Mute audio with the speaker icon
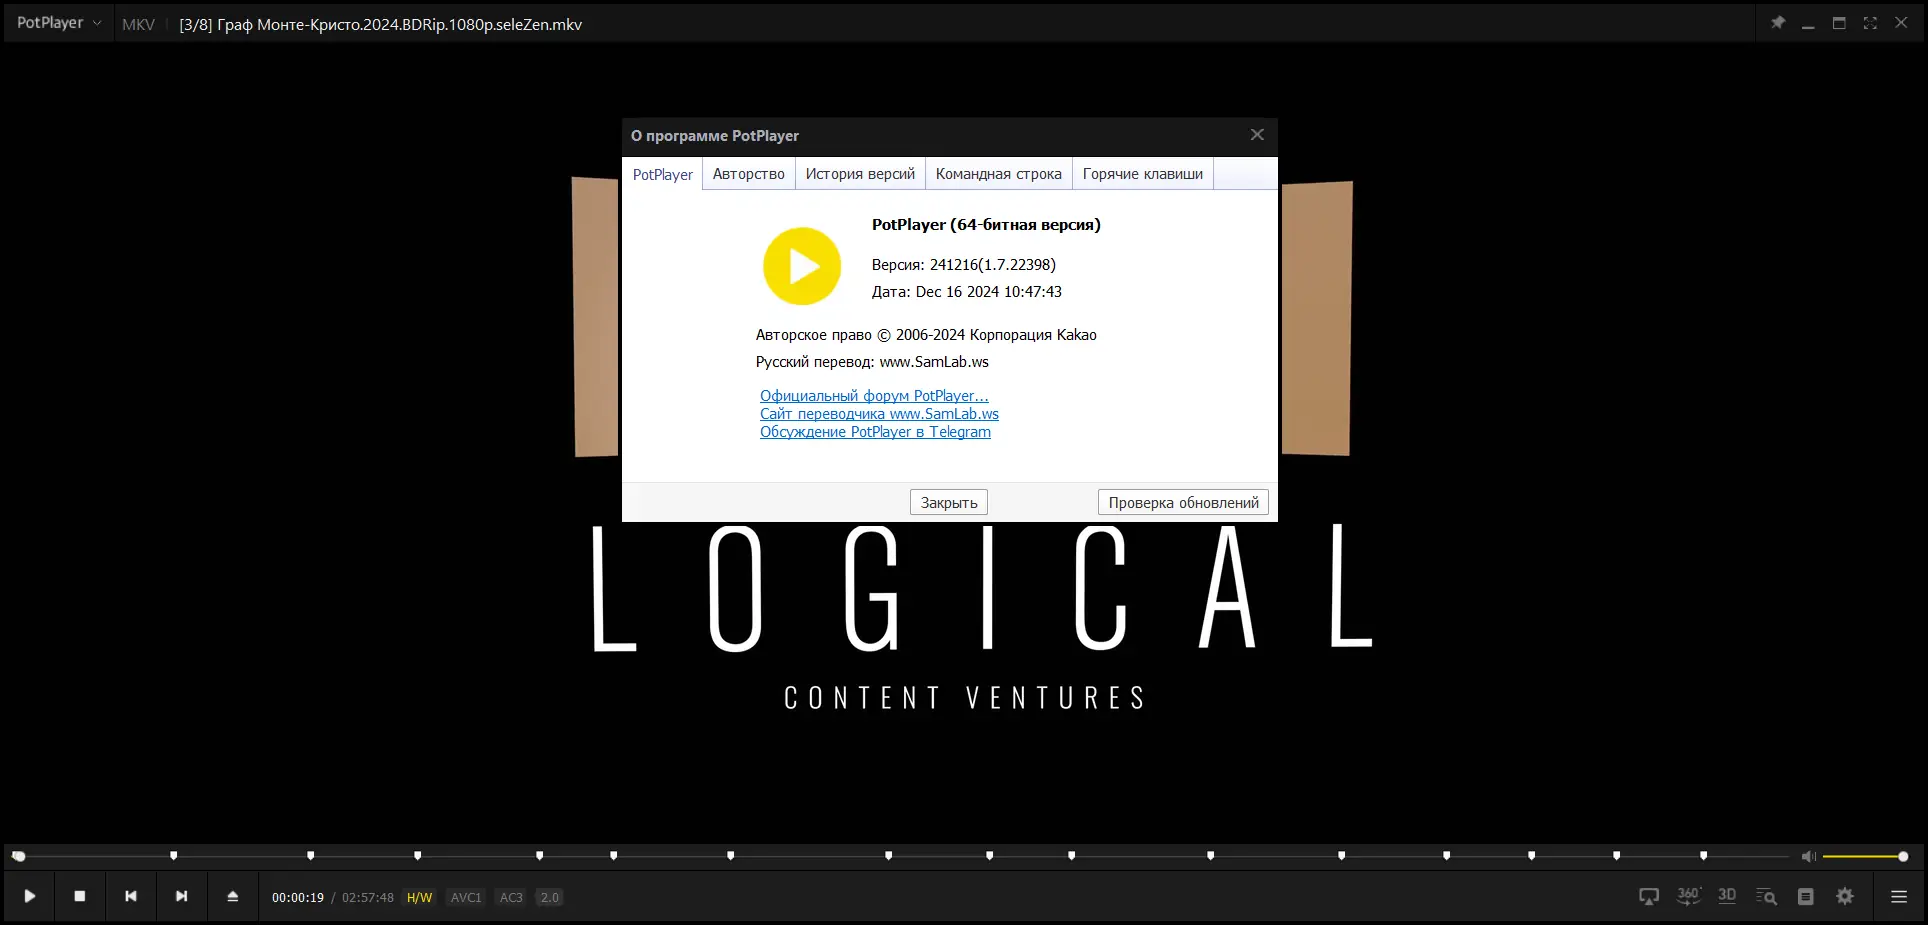This screenshot has height=925, width=1928. (1808, 857)
